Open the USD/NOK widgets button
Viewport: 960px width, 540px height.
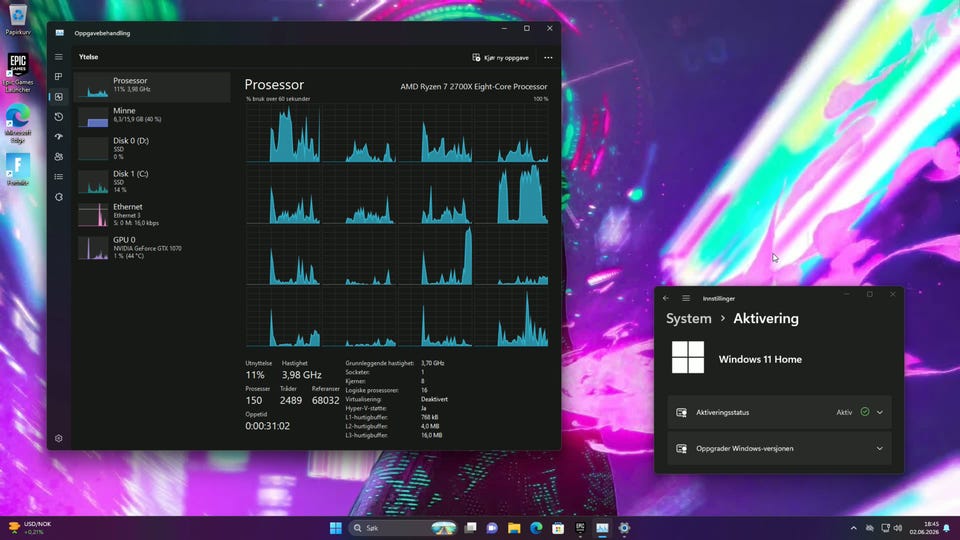point(29,528)
